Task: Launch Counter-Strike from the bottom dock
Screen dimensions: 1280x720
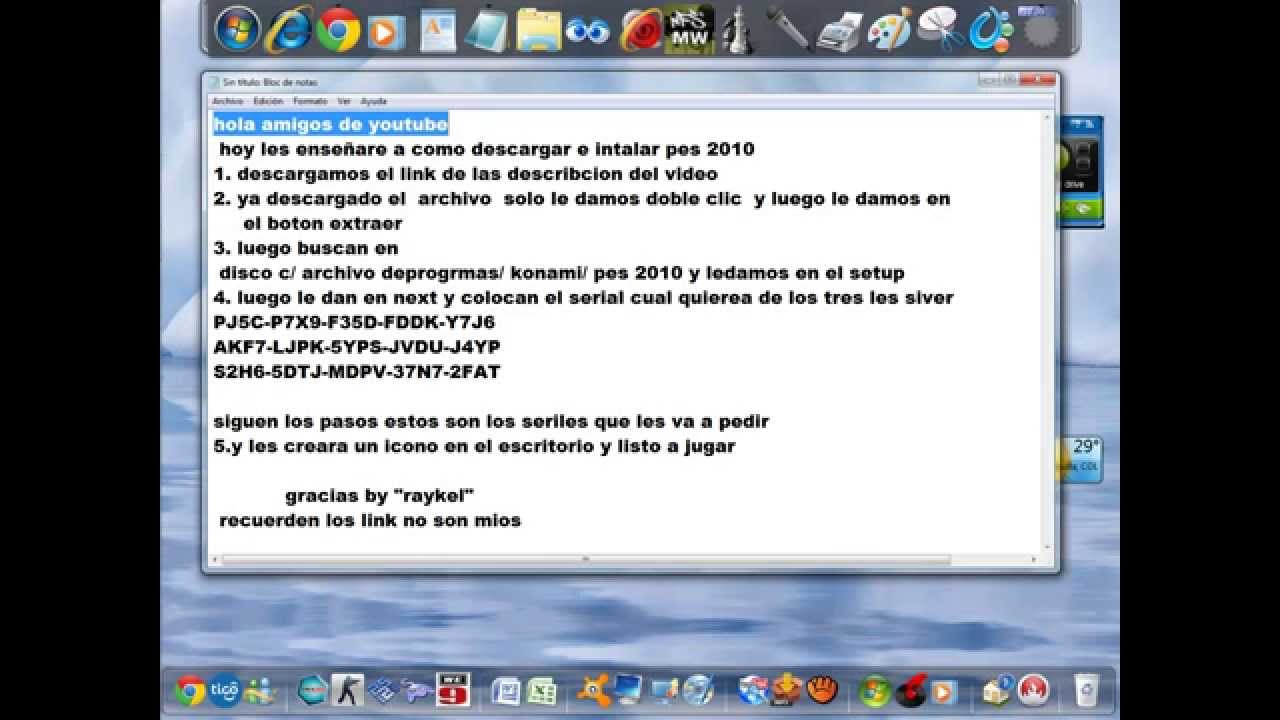Action: (347, 690)
